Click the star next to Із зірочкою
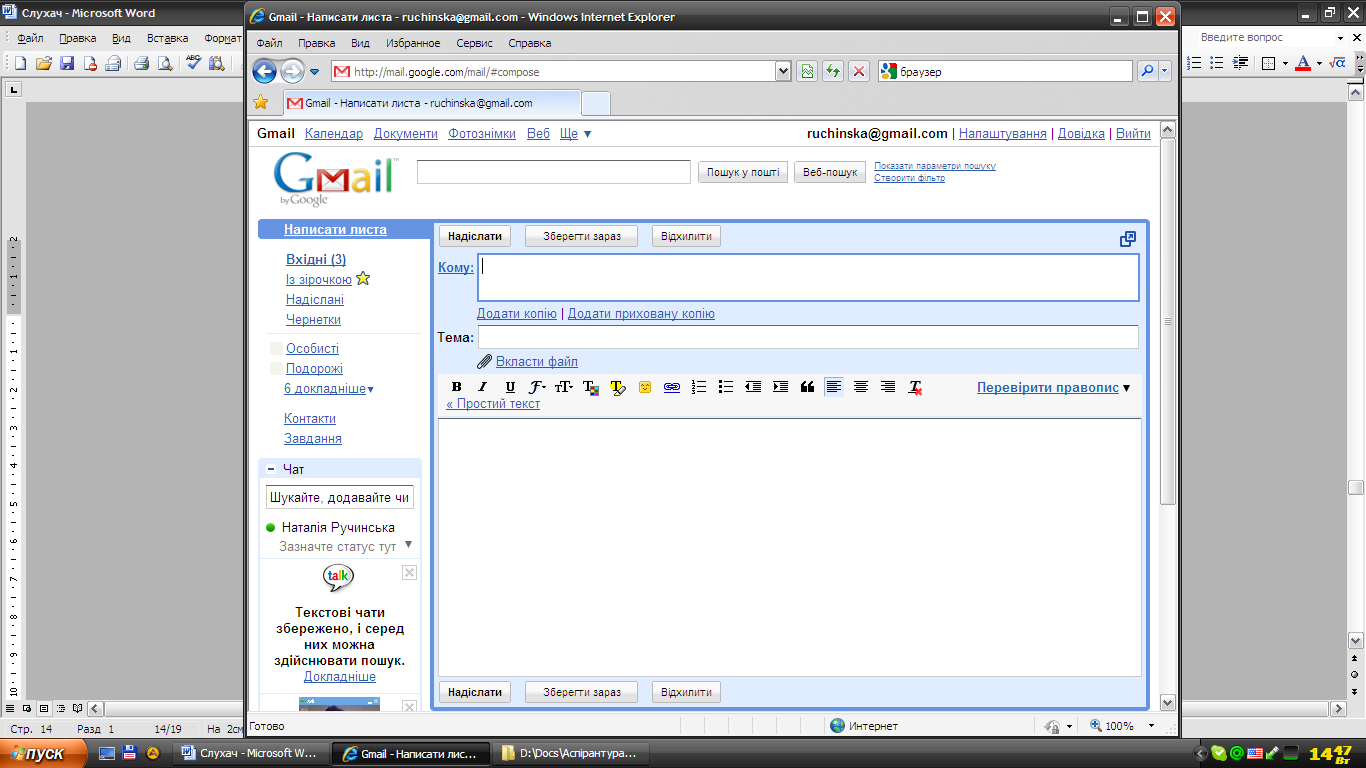This screenshot has width=1366, height=768. (x=363, y=279)
